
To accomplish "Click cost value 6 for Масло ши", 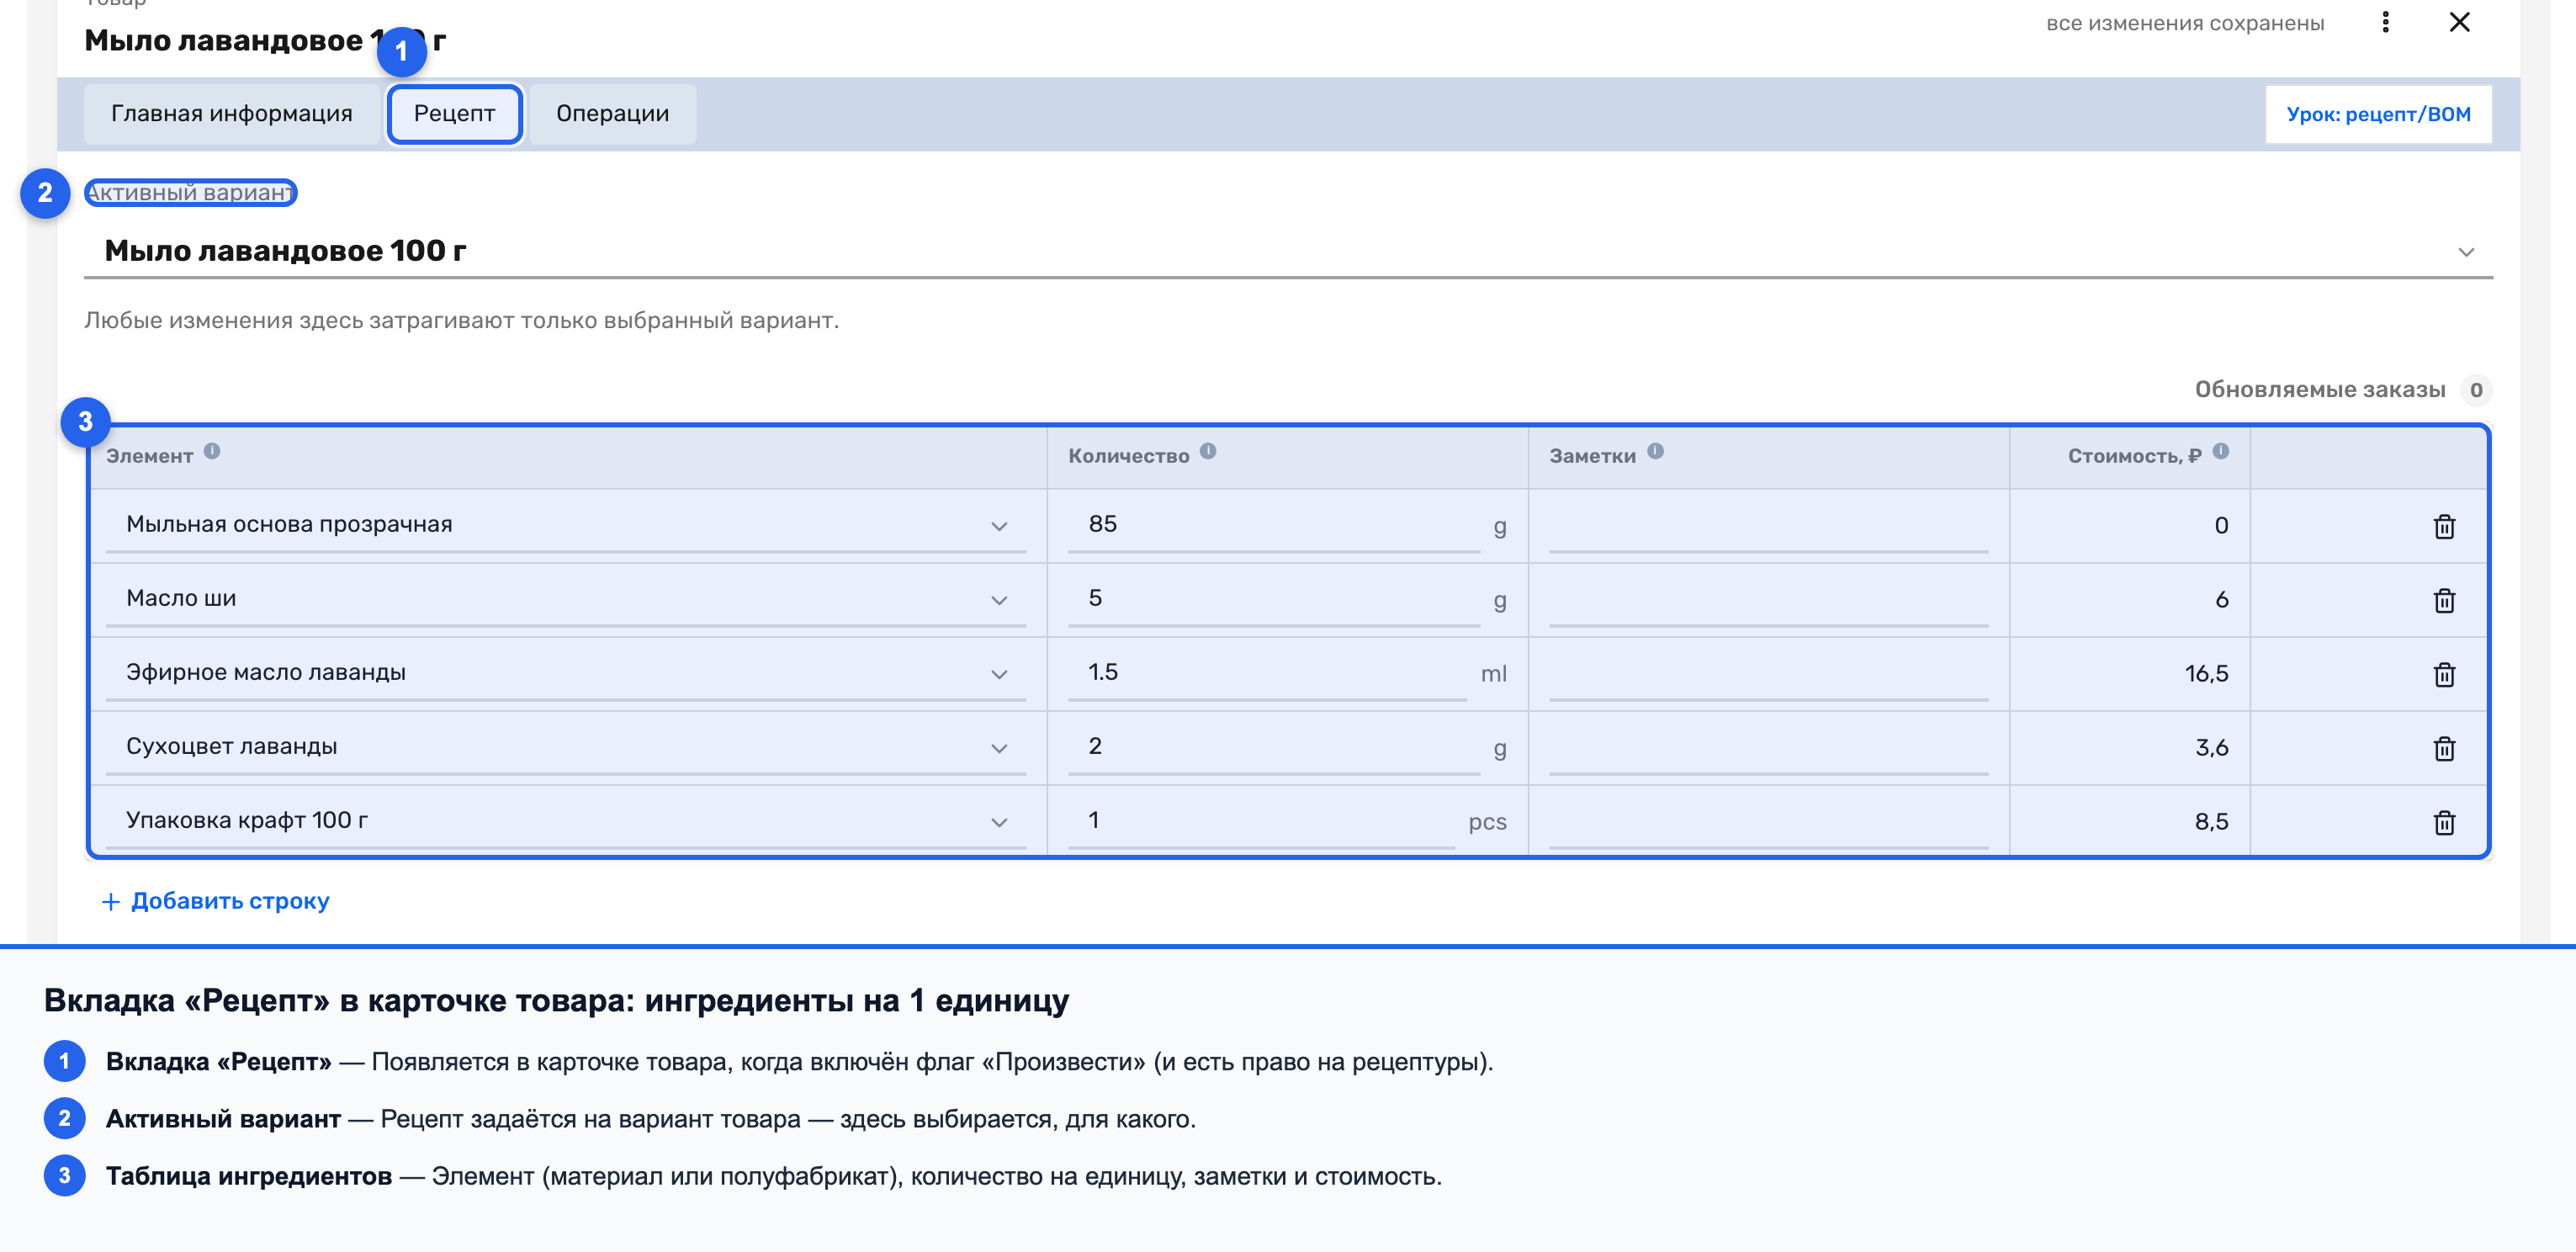I will pos(2221,600).
